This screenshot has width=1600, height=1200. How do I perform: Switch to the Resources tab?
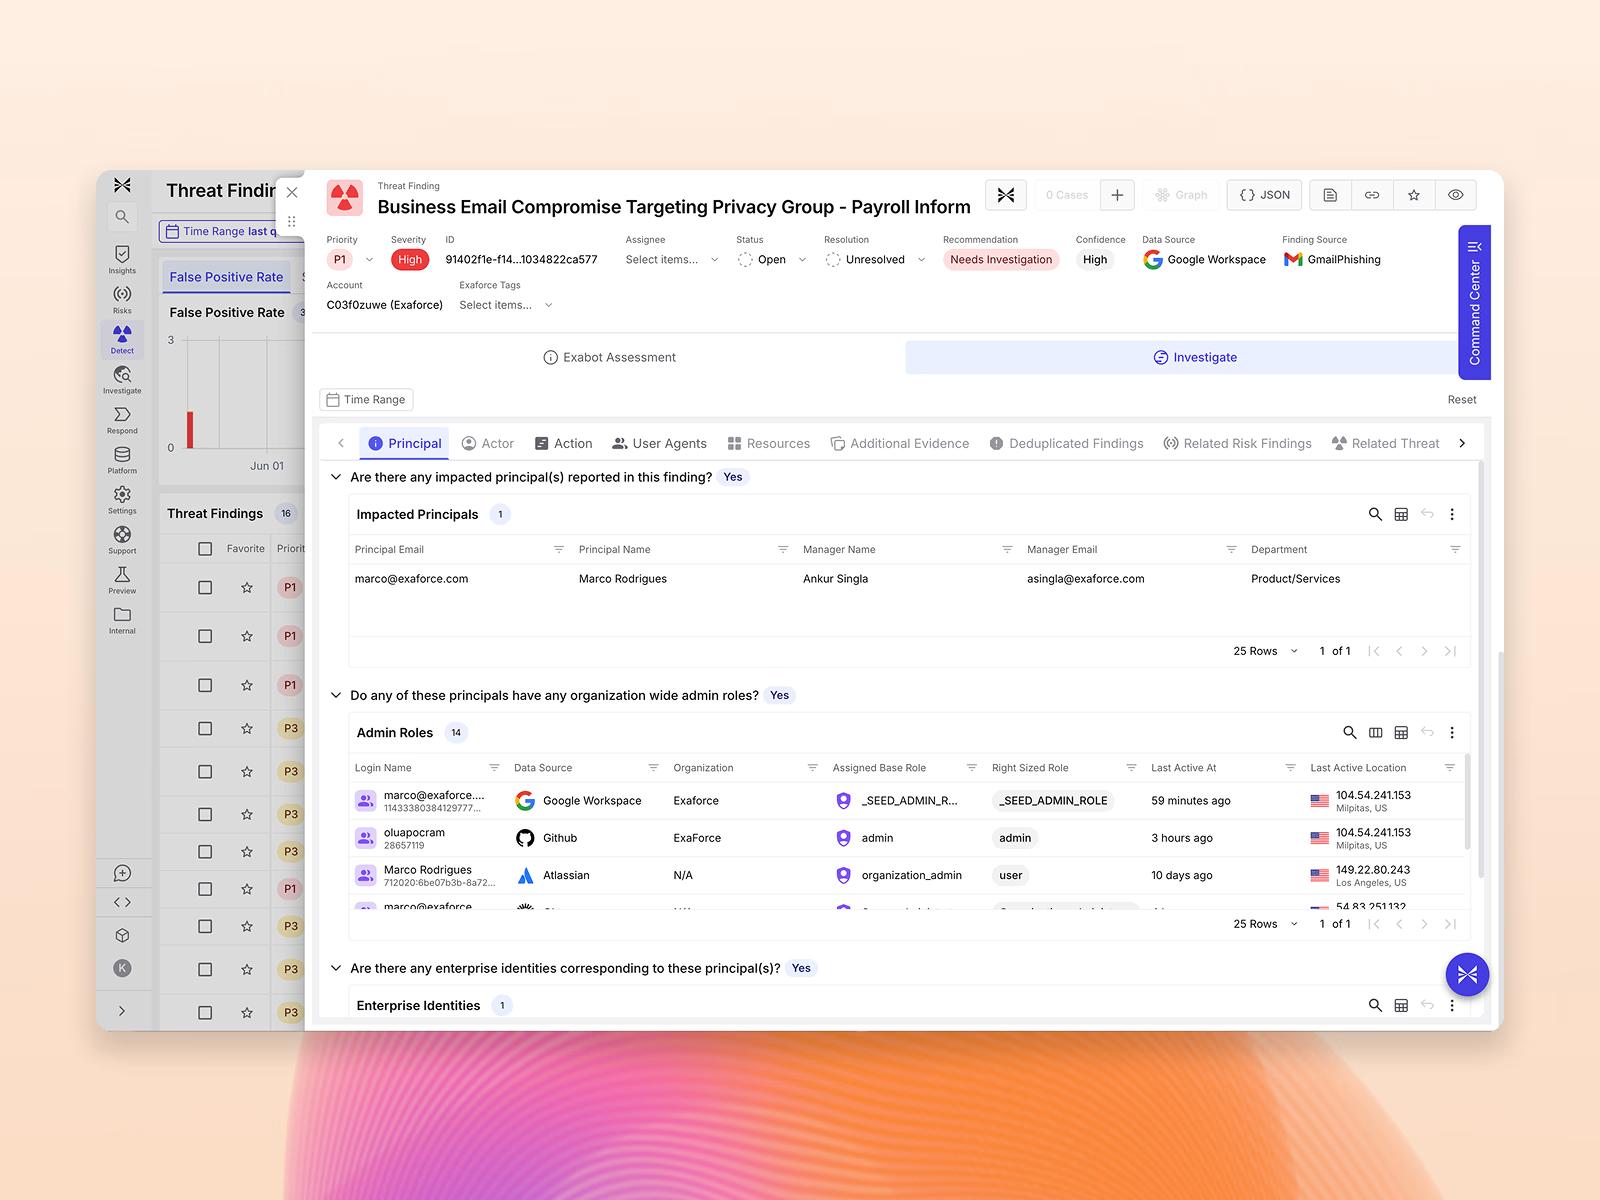[x=768, y=443]
